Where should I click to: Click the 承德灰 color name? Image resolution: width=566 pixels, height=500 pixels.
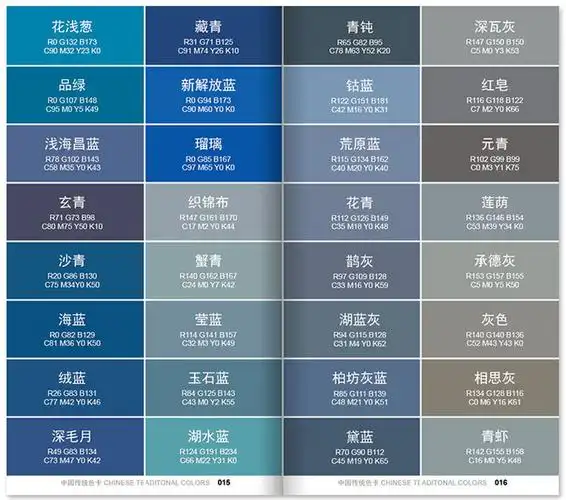coord(495,261)
